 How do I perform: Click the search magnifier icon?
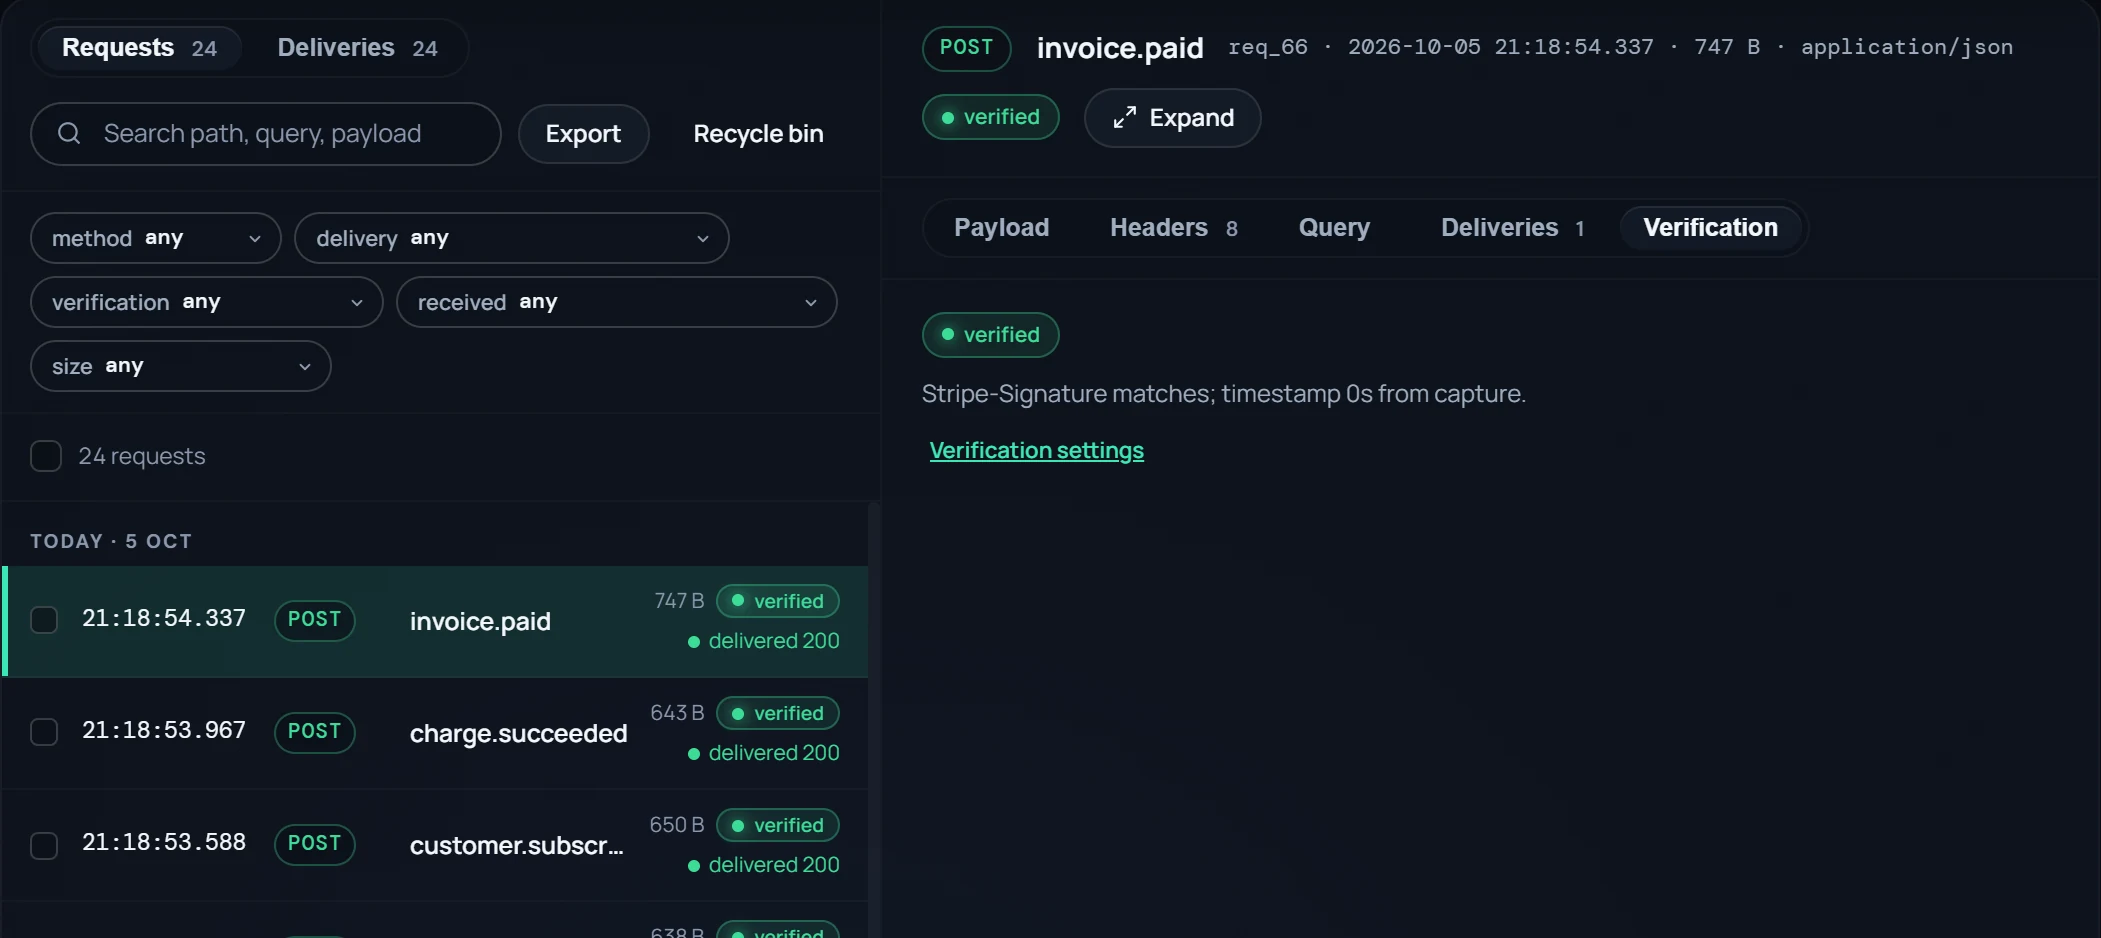tap(69, 133)
